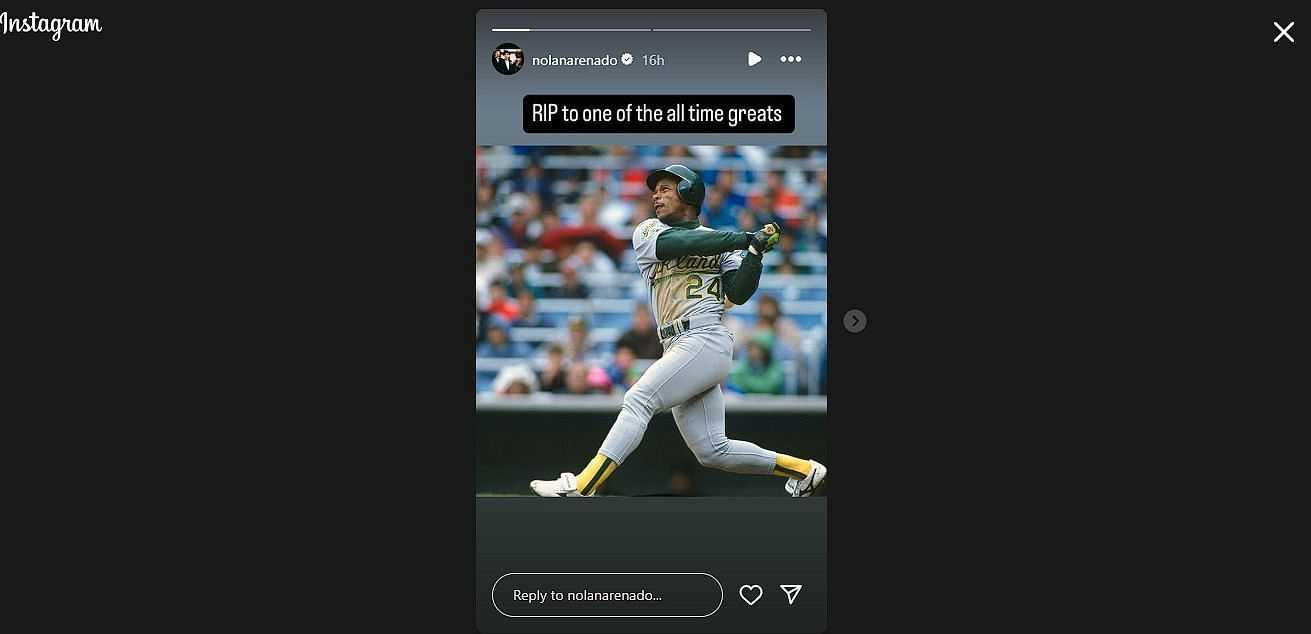Viewport: 1311px width, 634px height.
Task: Click the Instagram logo
Action: 50,25
